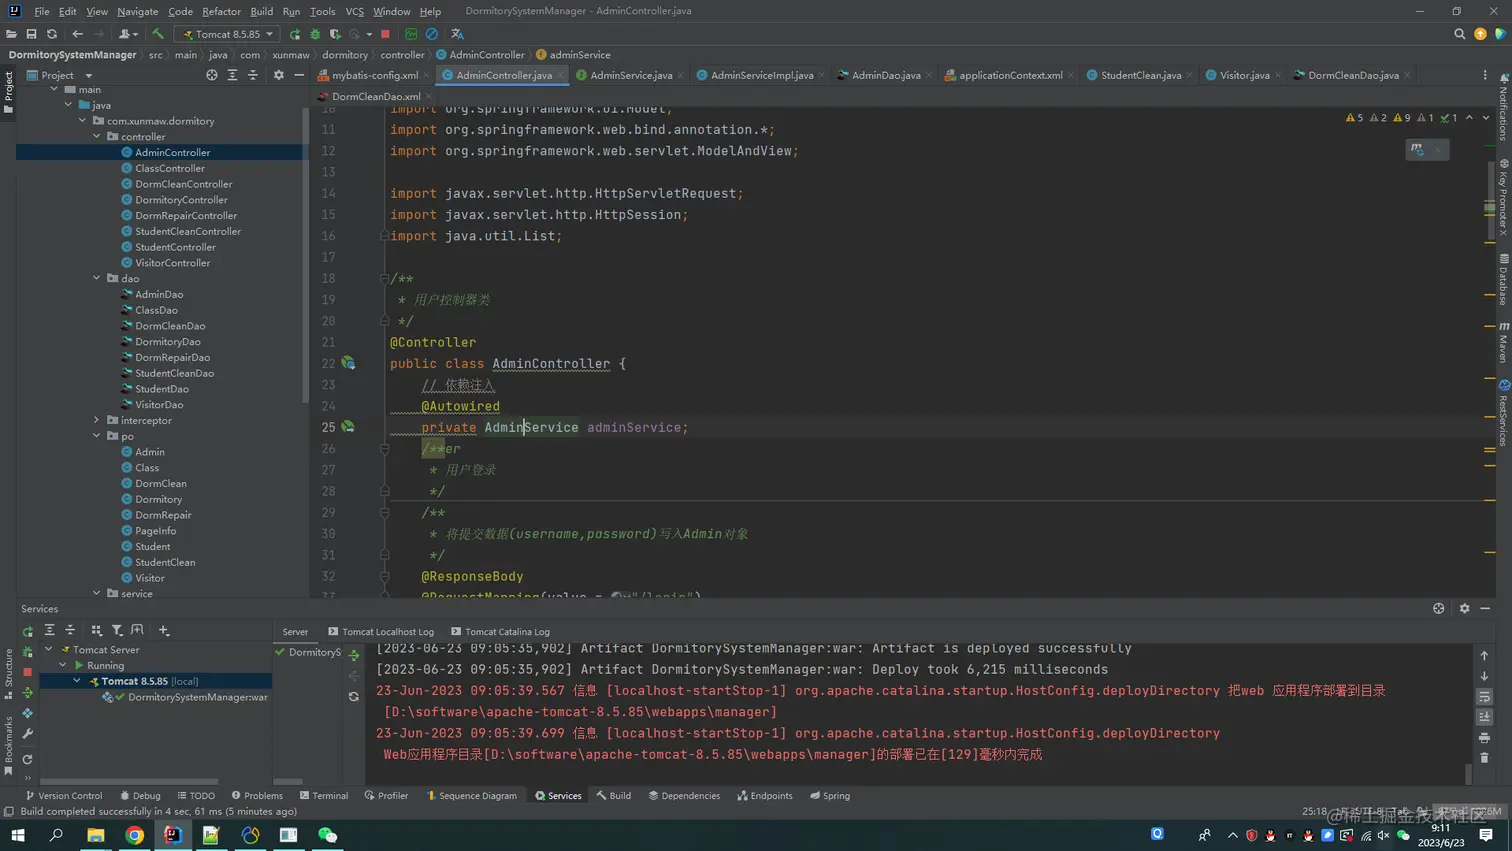Collapse the po package folder

(97, 437)
